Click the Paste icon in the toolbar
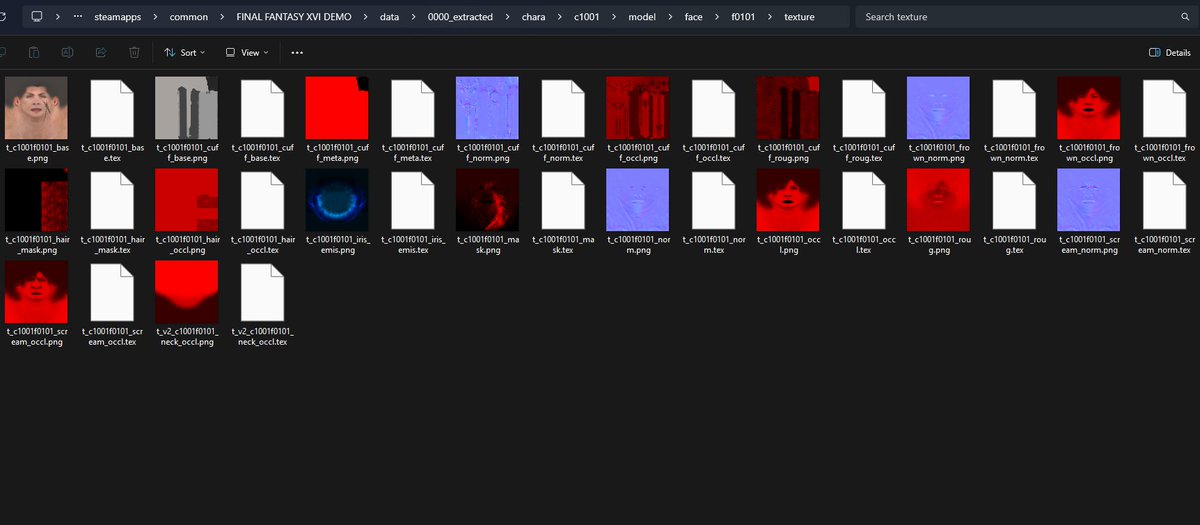Screen dimensions: 1200x525 click(x=34, y=52)
